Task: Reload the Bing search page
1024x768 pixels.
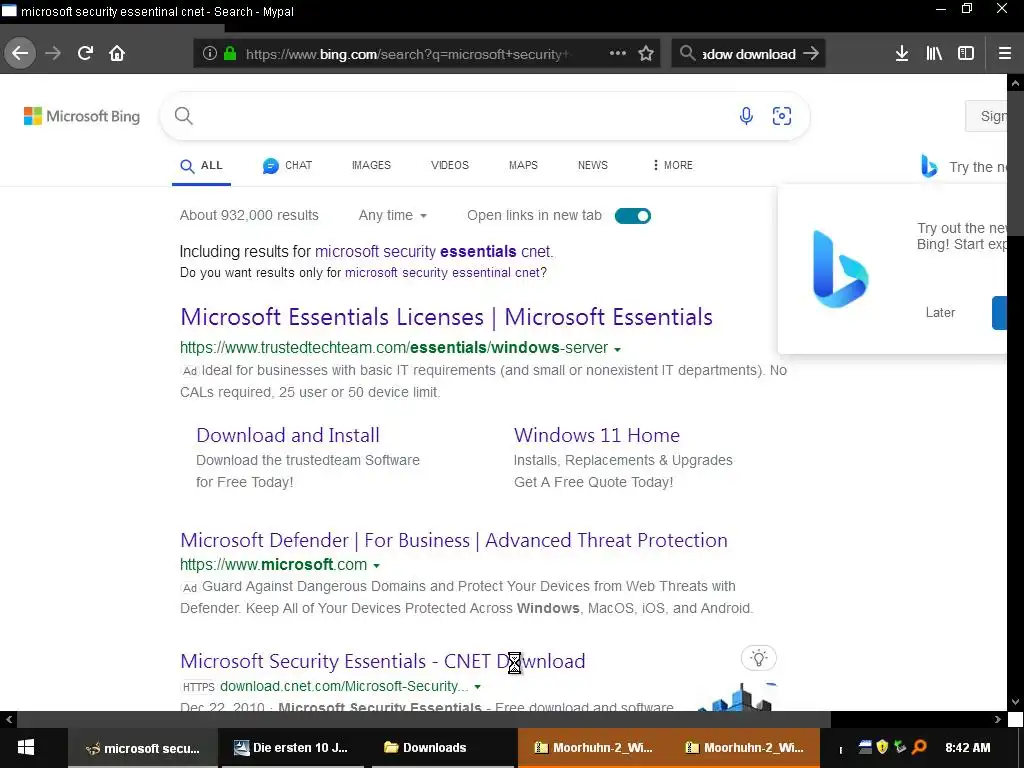Action: click(x=85, y=53)
